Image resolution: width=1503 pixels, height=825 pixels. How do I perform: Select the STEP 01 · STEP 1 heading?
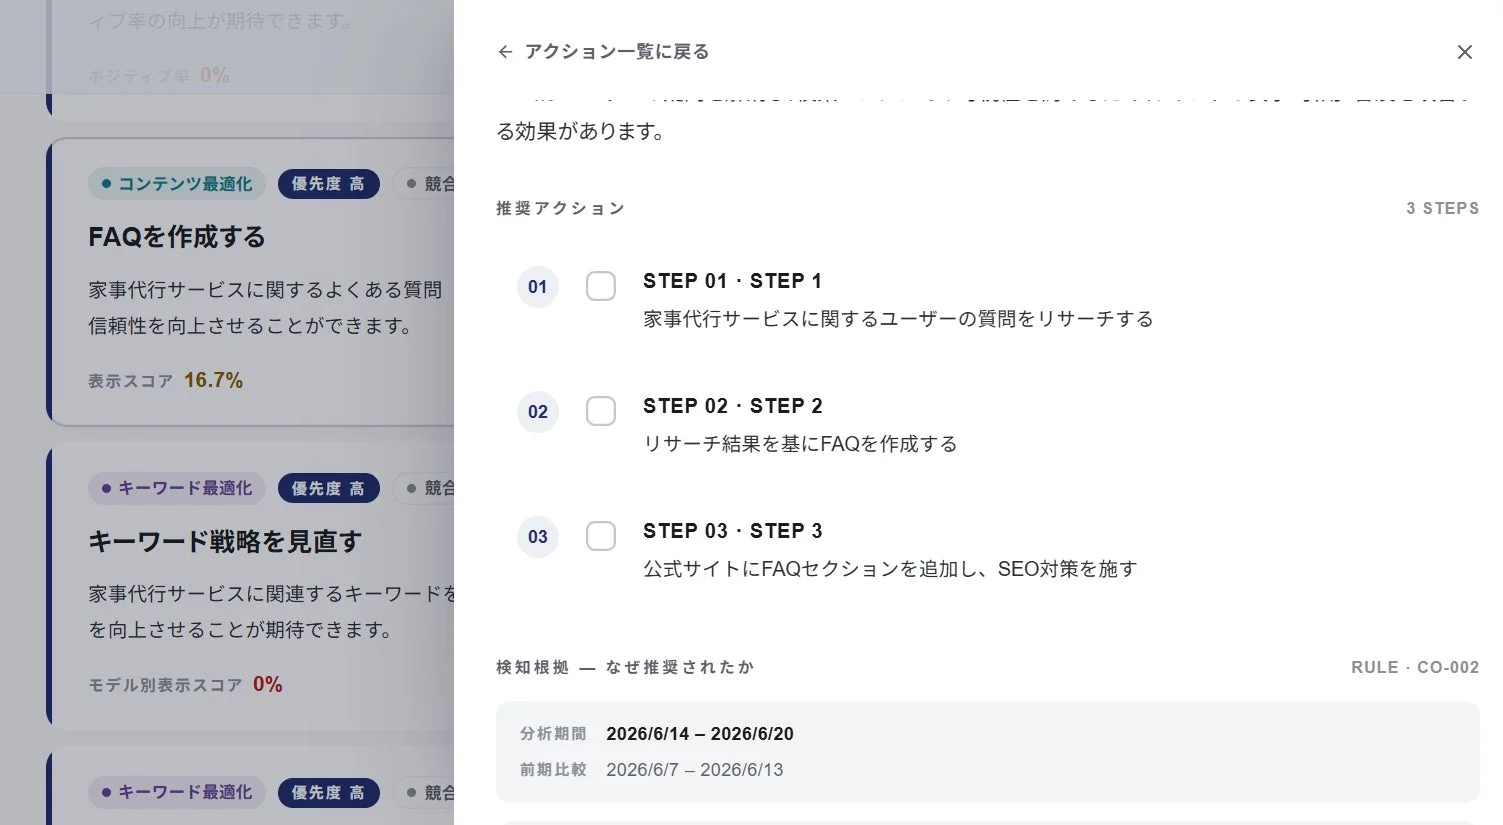coord(732,281)
